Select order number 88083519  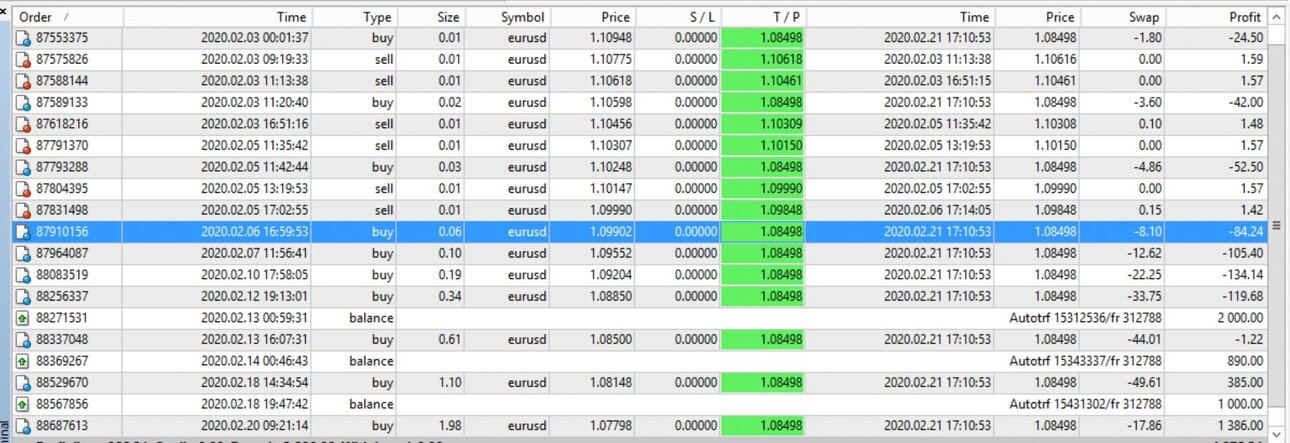point(62,275)
